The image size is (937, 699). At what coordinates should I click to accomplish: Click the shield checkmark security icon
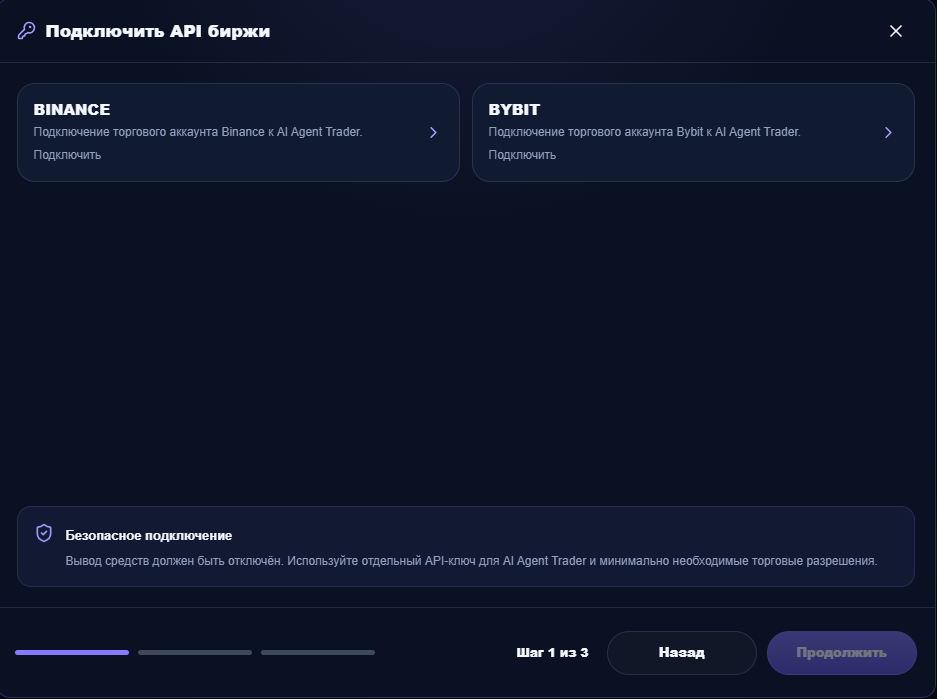pyautogui.click(x=44, y=533)
